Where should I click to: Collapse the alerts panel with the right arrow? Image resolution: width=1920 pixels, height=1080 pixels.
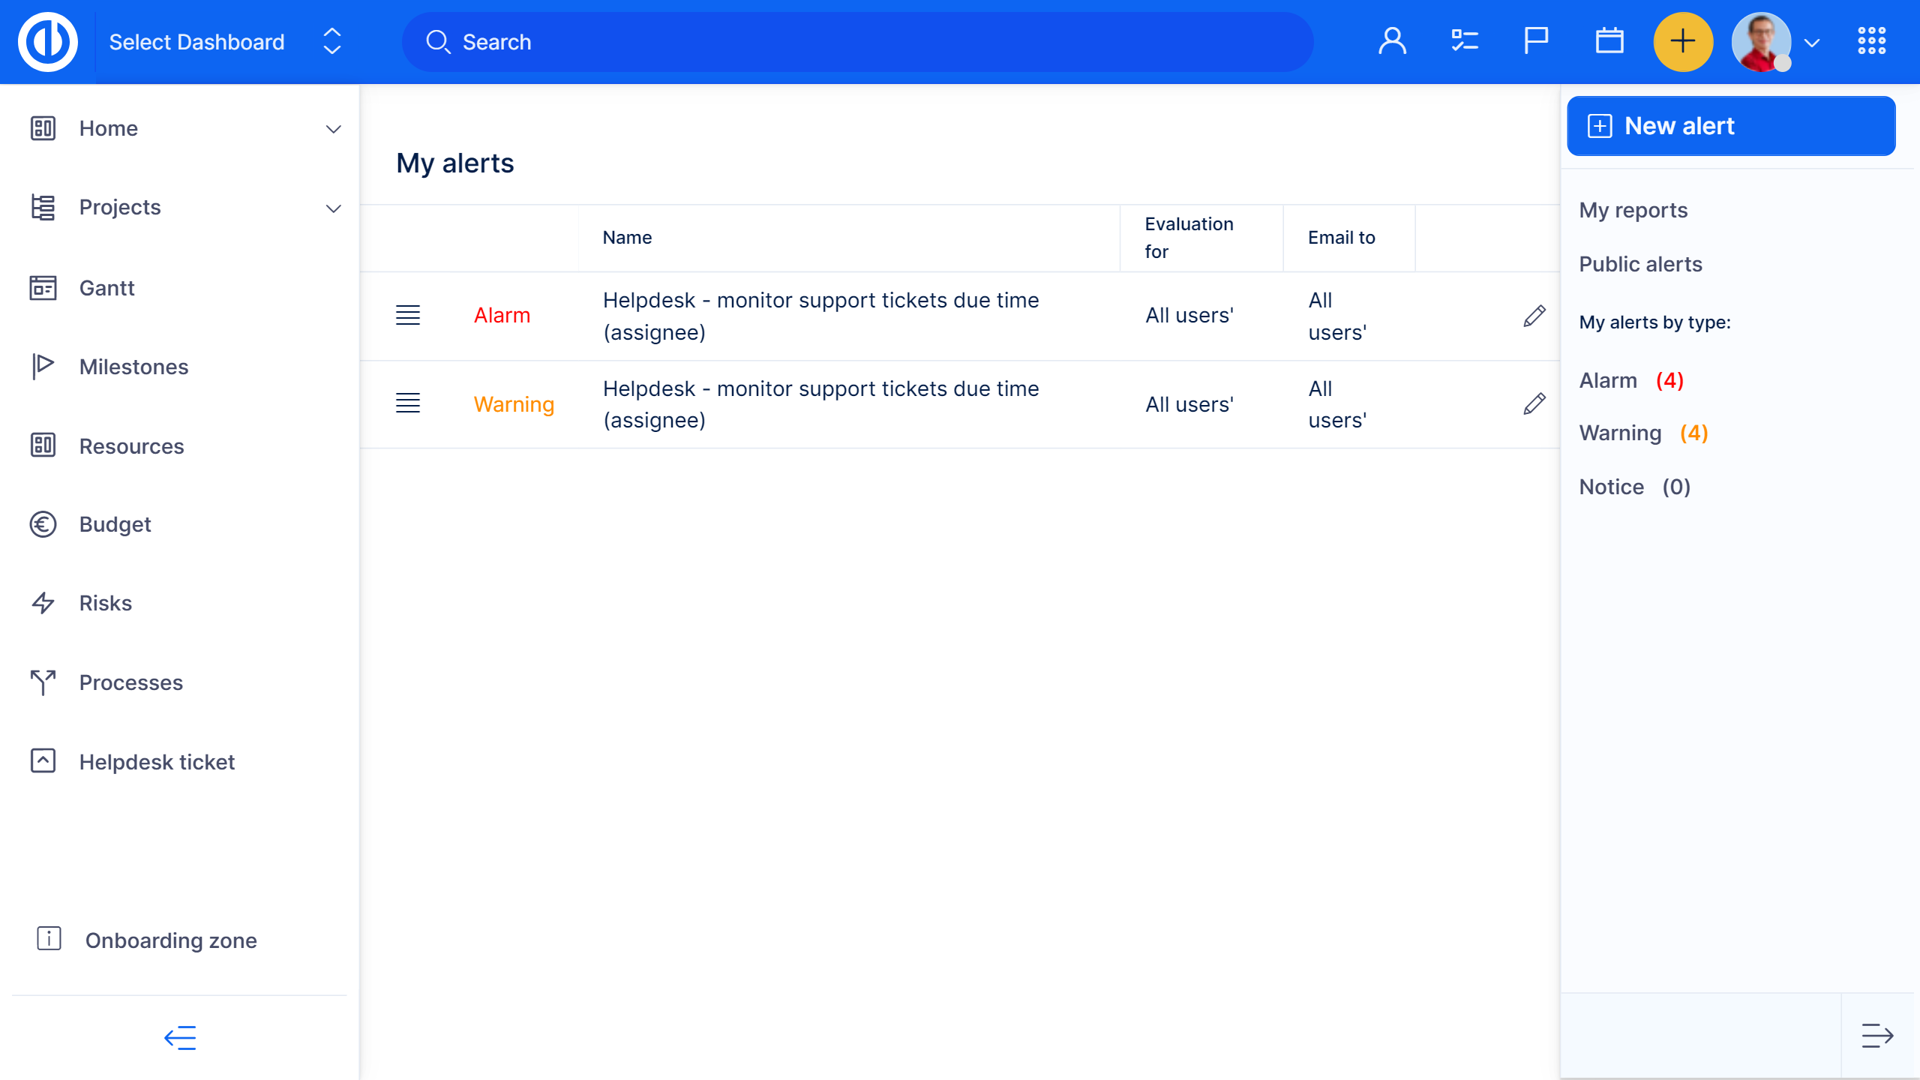click(1878, 1035)
